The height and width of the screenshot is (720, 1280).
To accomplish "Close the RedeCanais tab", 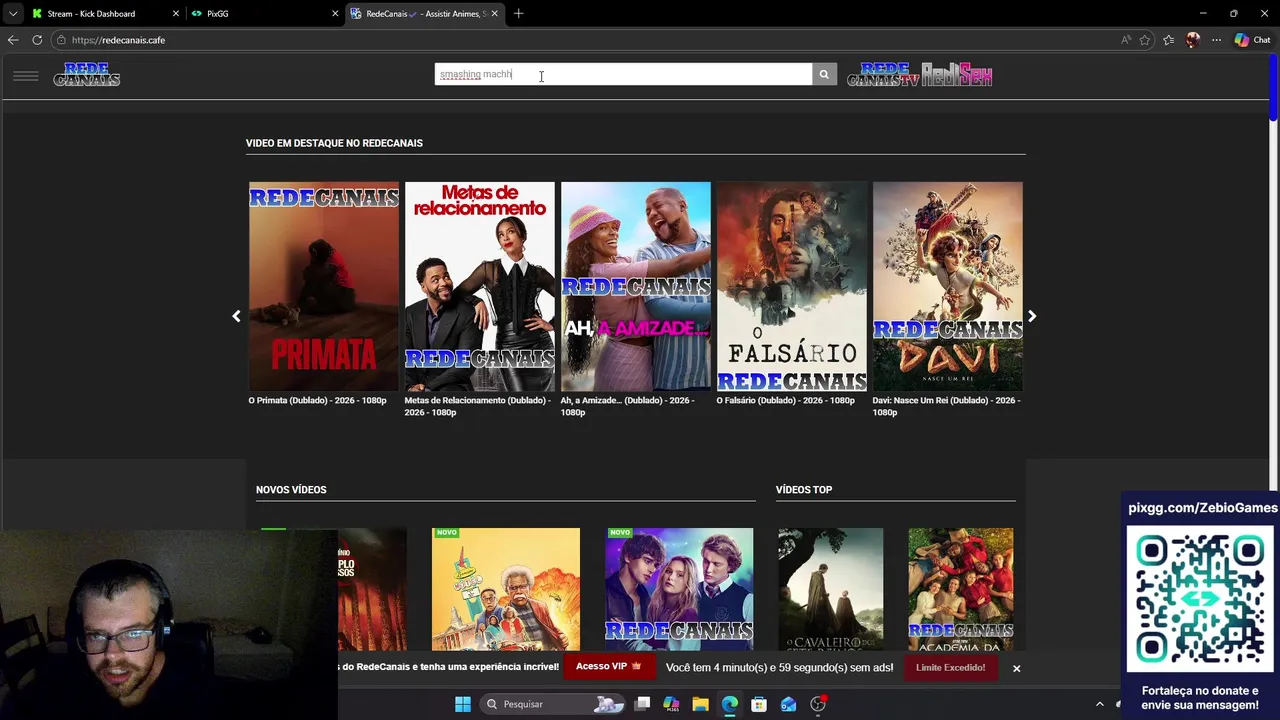I will (494, 14).
